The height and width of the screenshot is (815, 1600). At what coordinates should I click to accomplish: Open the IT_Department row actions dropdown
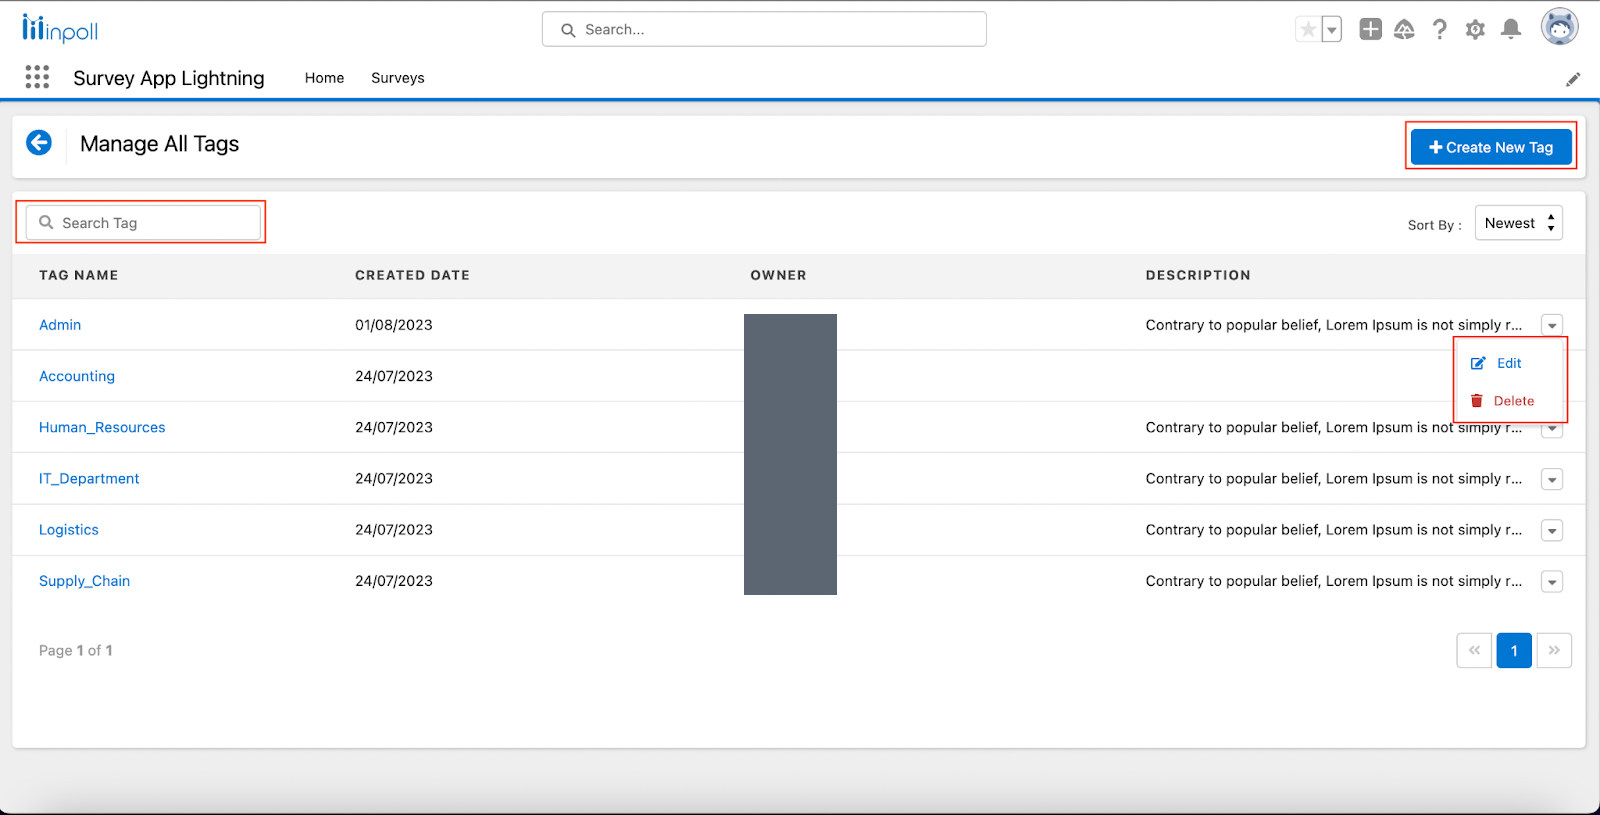coord(1552,479)
